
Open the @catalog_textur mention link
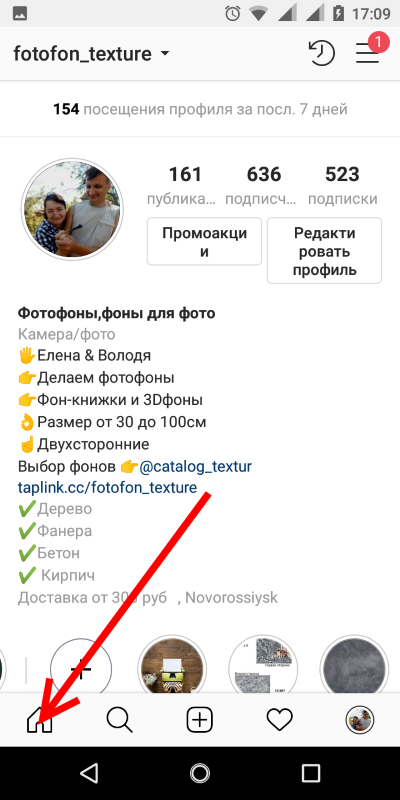click(x=195, y=466)
